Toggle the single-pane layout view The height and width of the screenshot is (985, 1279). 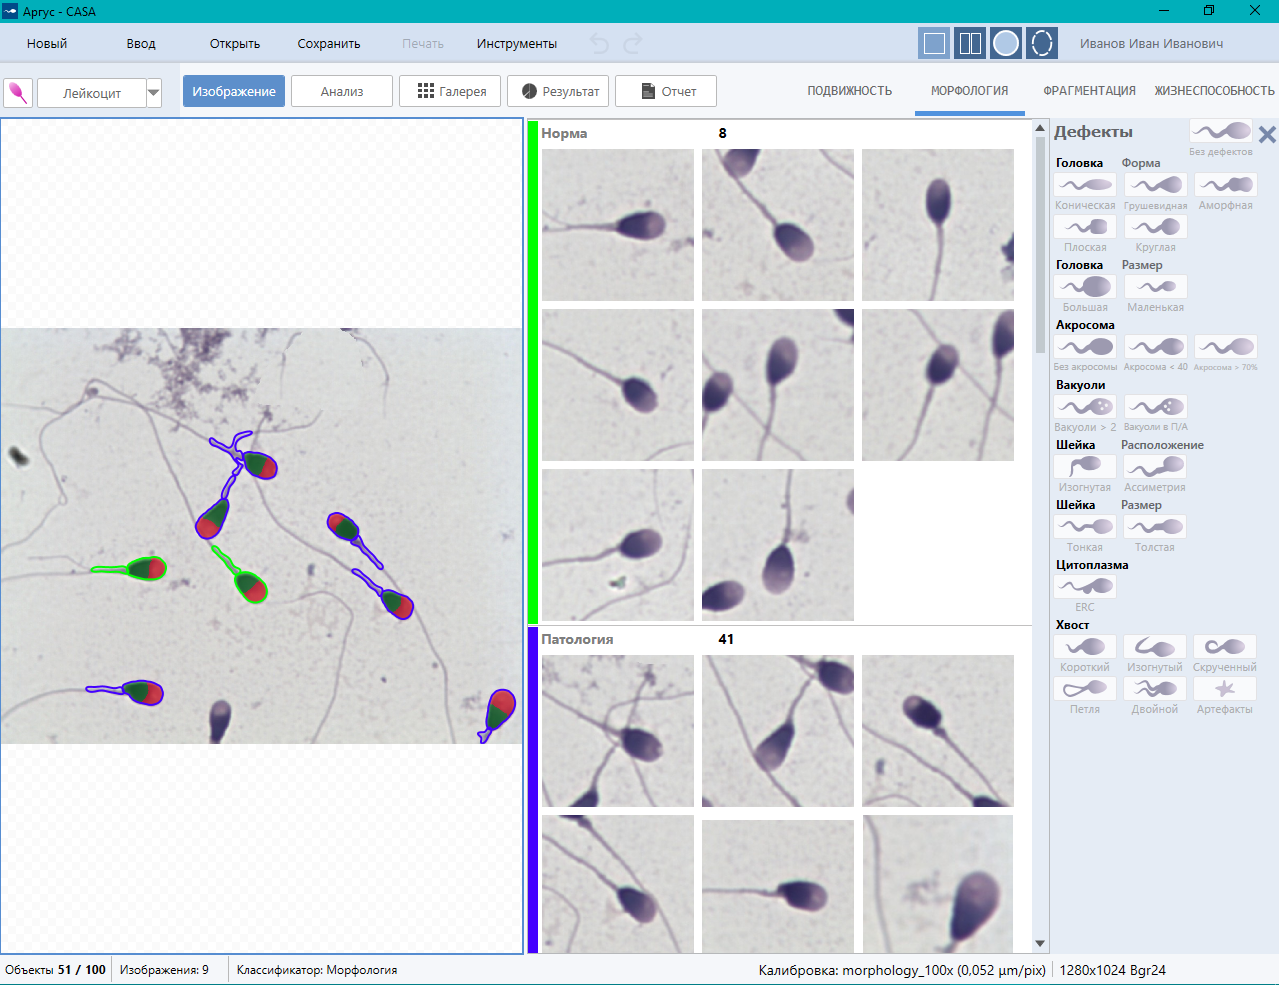(934, 43)
